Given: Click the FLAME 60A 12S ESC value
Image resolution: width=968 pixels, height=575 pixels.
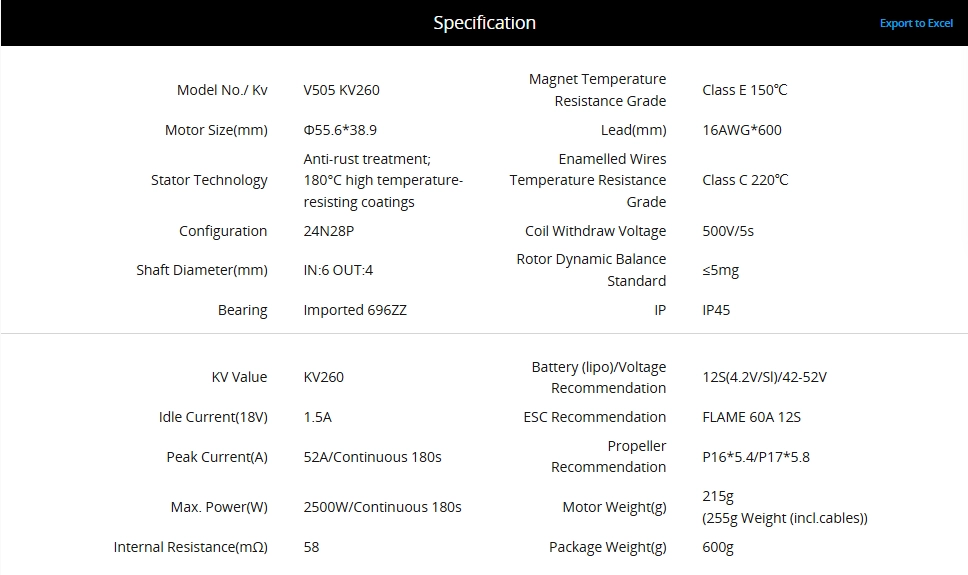Looking at the screenshot, I should click(751, 417).
